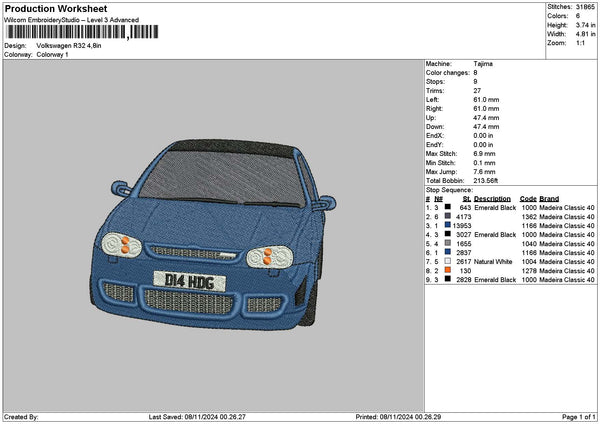Select the Right value '61.0 mm'
Viewport: 600px width, 424px height.
[486, 109]
